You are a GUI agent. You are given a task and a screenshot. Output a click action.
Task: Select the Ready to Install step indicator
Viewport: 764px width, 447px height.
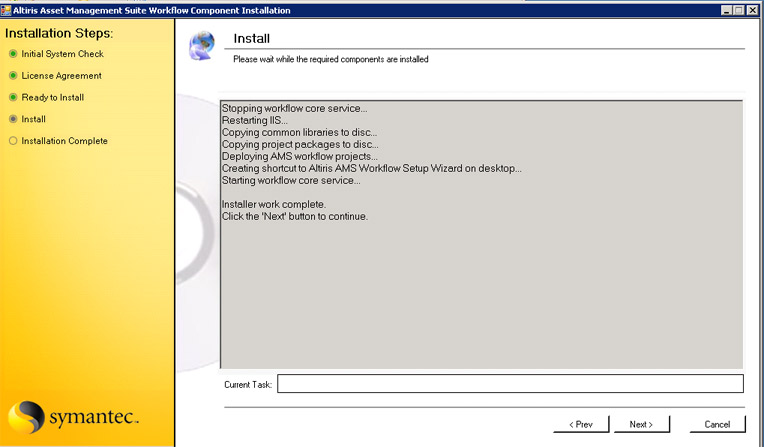(x=13, y=97)
